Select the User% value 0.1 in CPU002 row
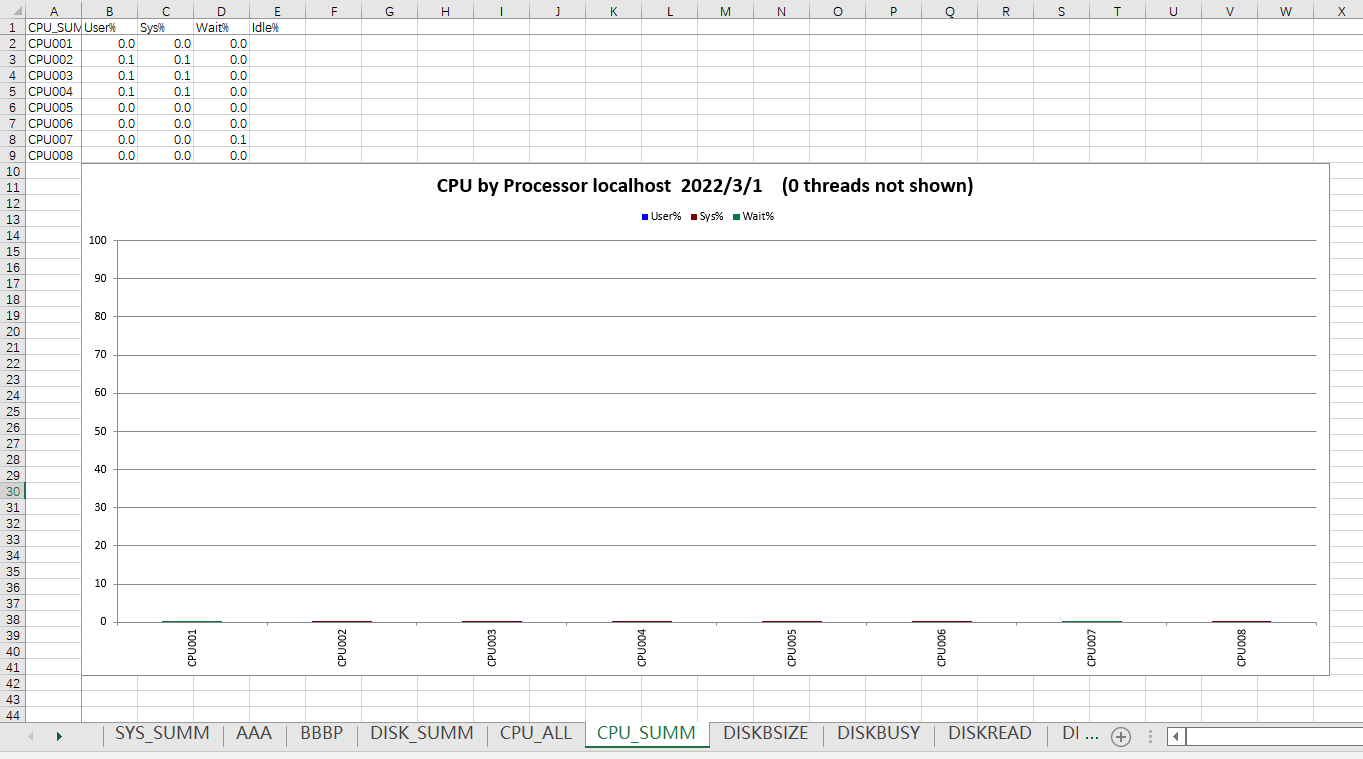Screen dimensions: 1363x759 click(109, 59)
